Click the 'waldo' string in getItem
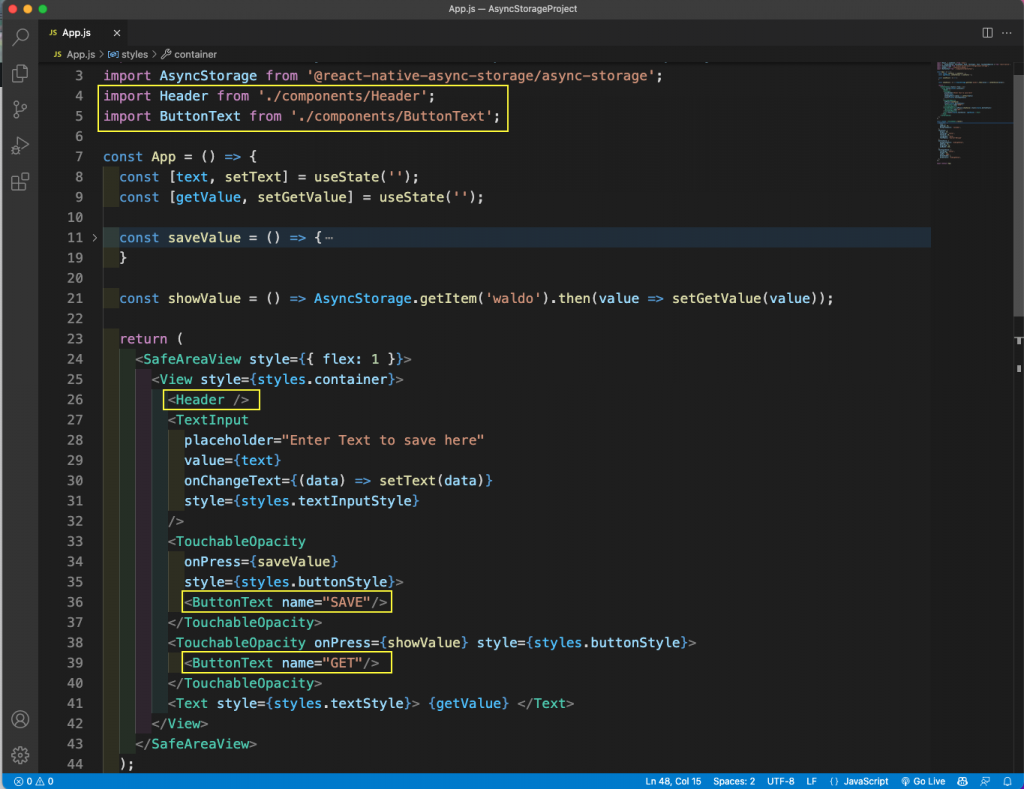The width and height of the screenshot is (1024, 789). 513,298
